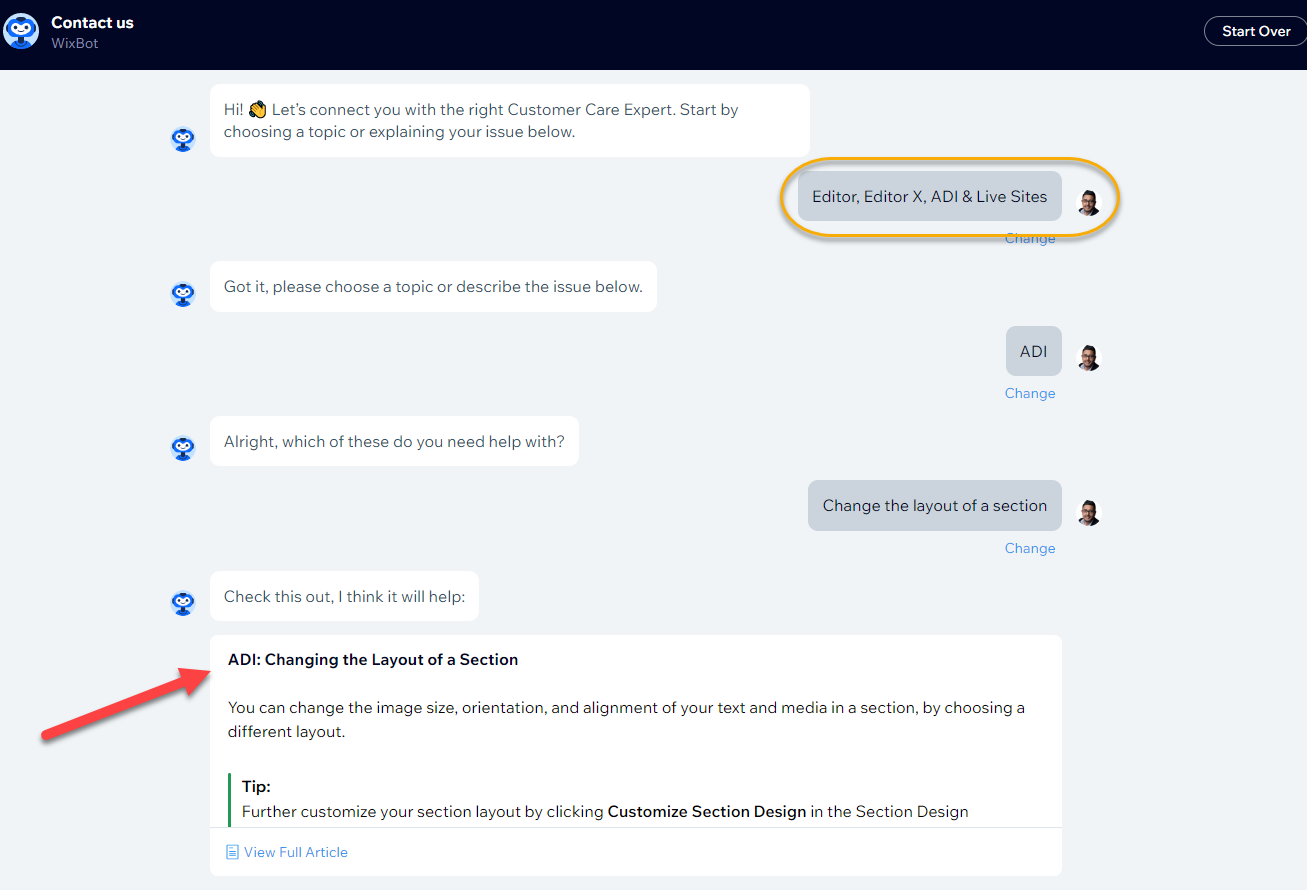Viewport: 1307px width, 890px height.
Task: Click the document icon before View Full Article
Action: coord(232,851)
